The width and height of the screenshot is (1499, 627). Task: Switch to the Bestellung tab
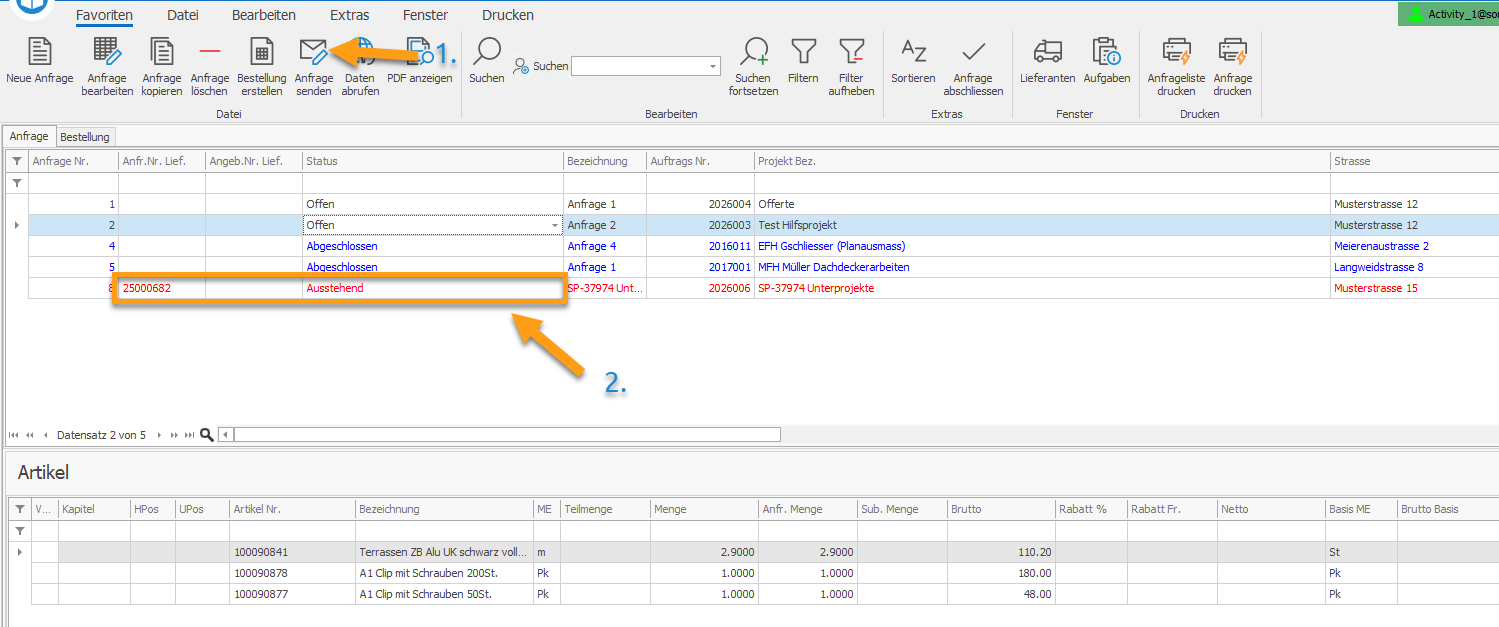tap(85, 136)
